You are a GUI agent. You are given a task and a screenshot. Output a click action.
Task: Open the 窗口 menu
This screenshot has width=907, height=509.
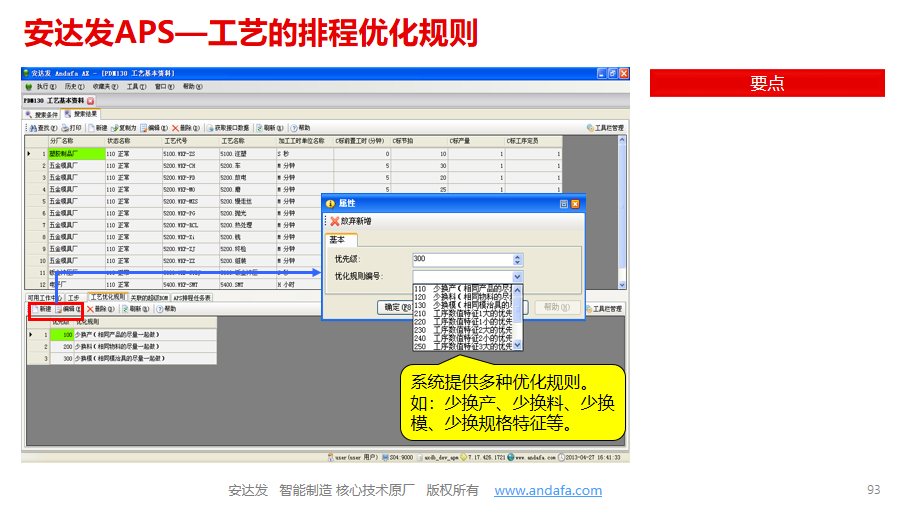point(164,87)
